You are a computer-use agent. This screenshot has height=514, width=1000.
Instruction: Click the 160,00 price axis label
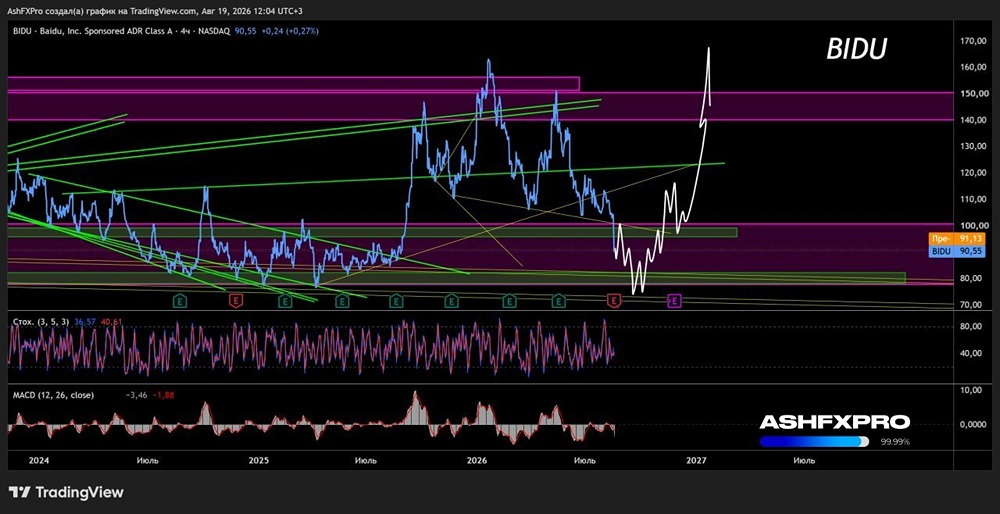point(973,67)
